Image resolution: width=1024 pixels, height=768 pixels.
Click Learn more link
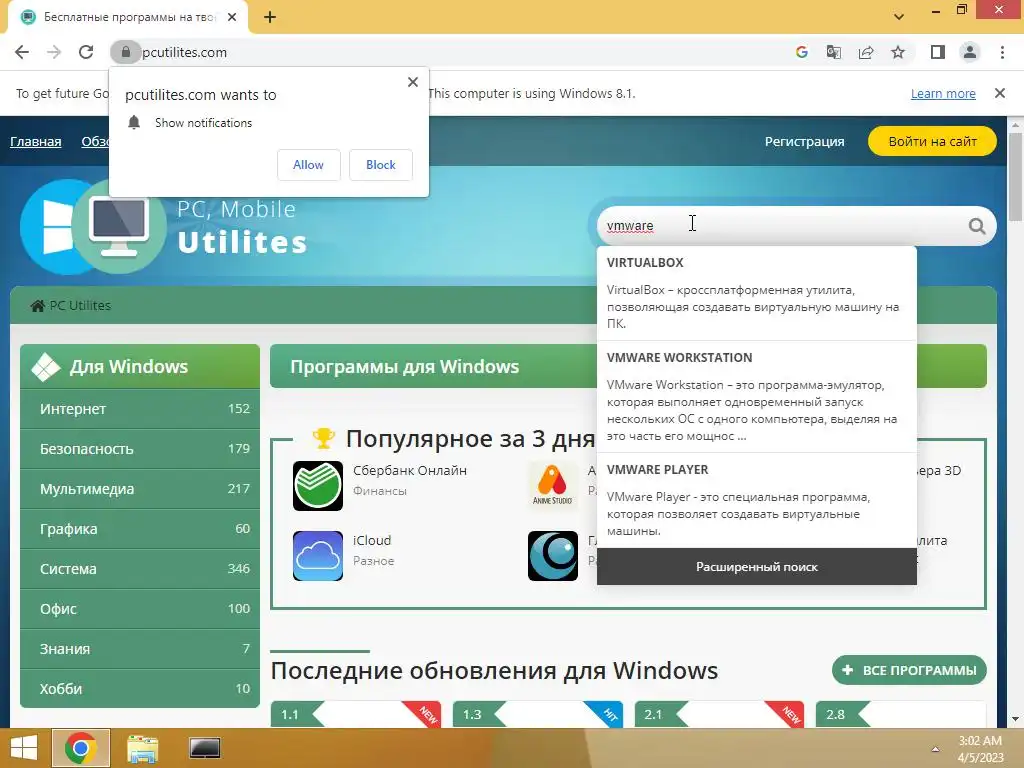[943, 93]
